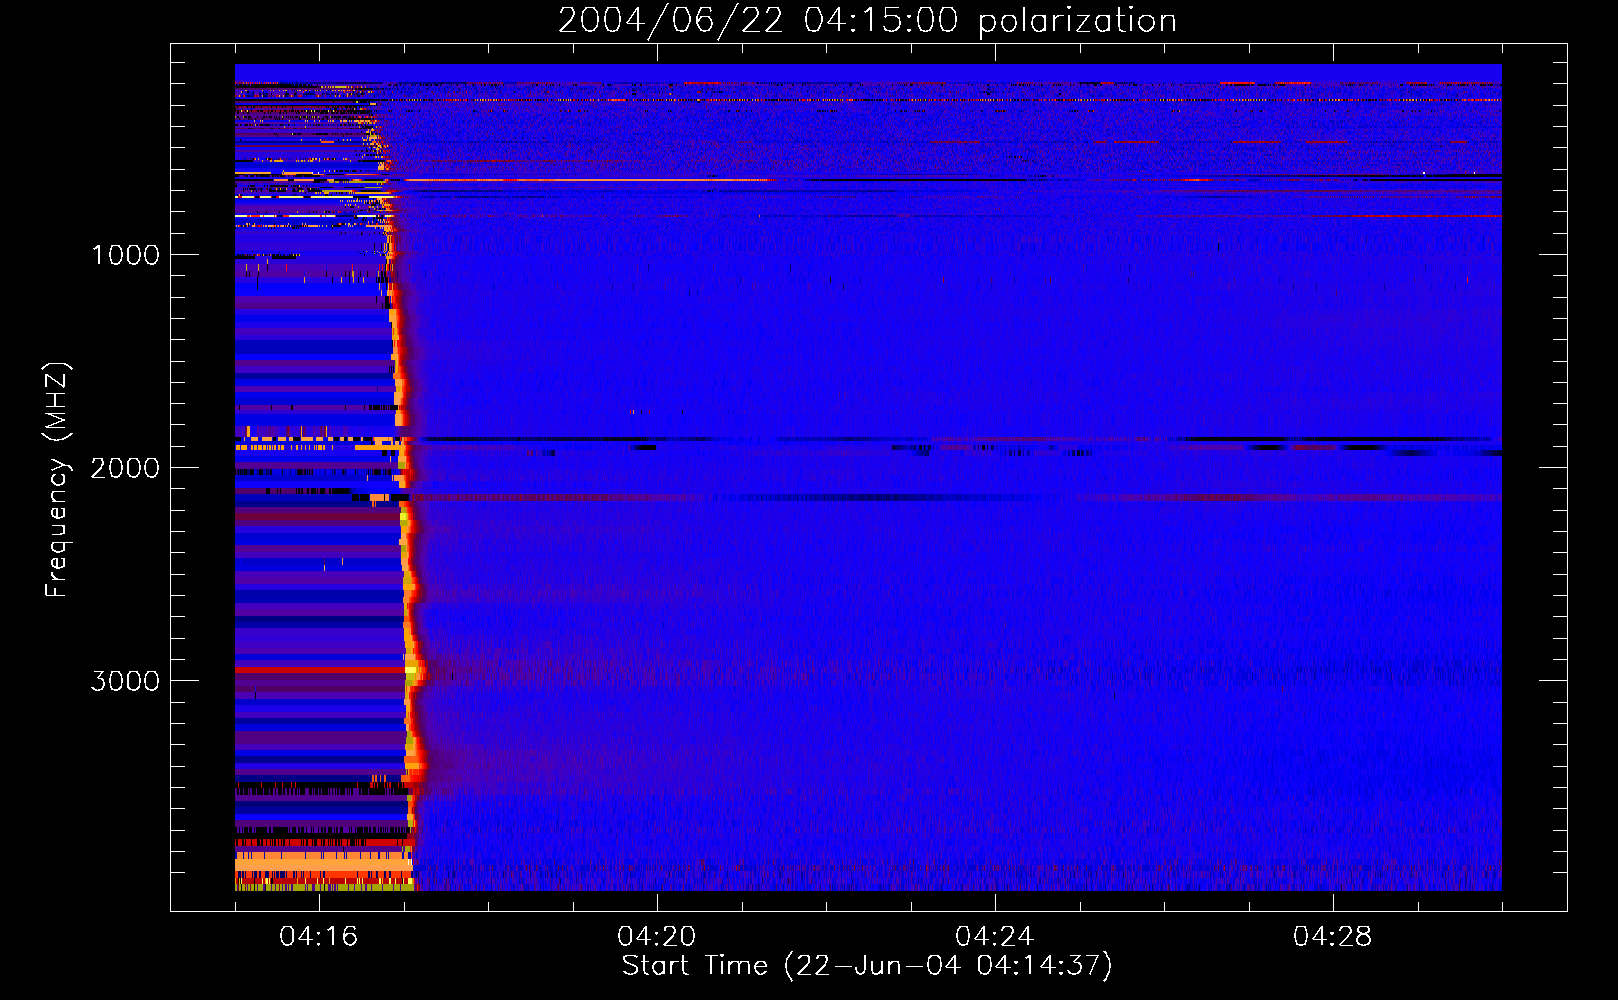Click the "04:16" time tick label

[x=319, y=937]
